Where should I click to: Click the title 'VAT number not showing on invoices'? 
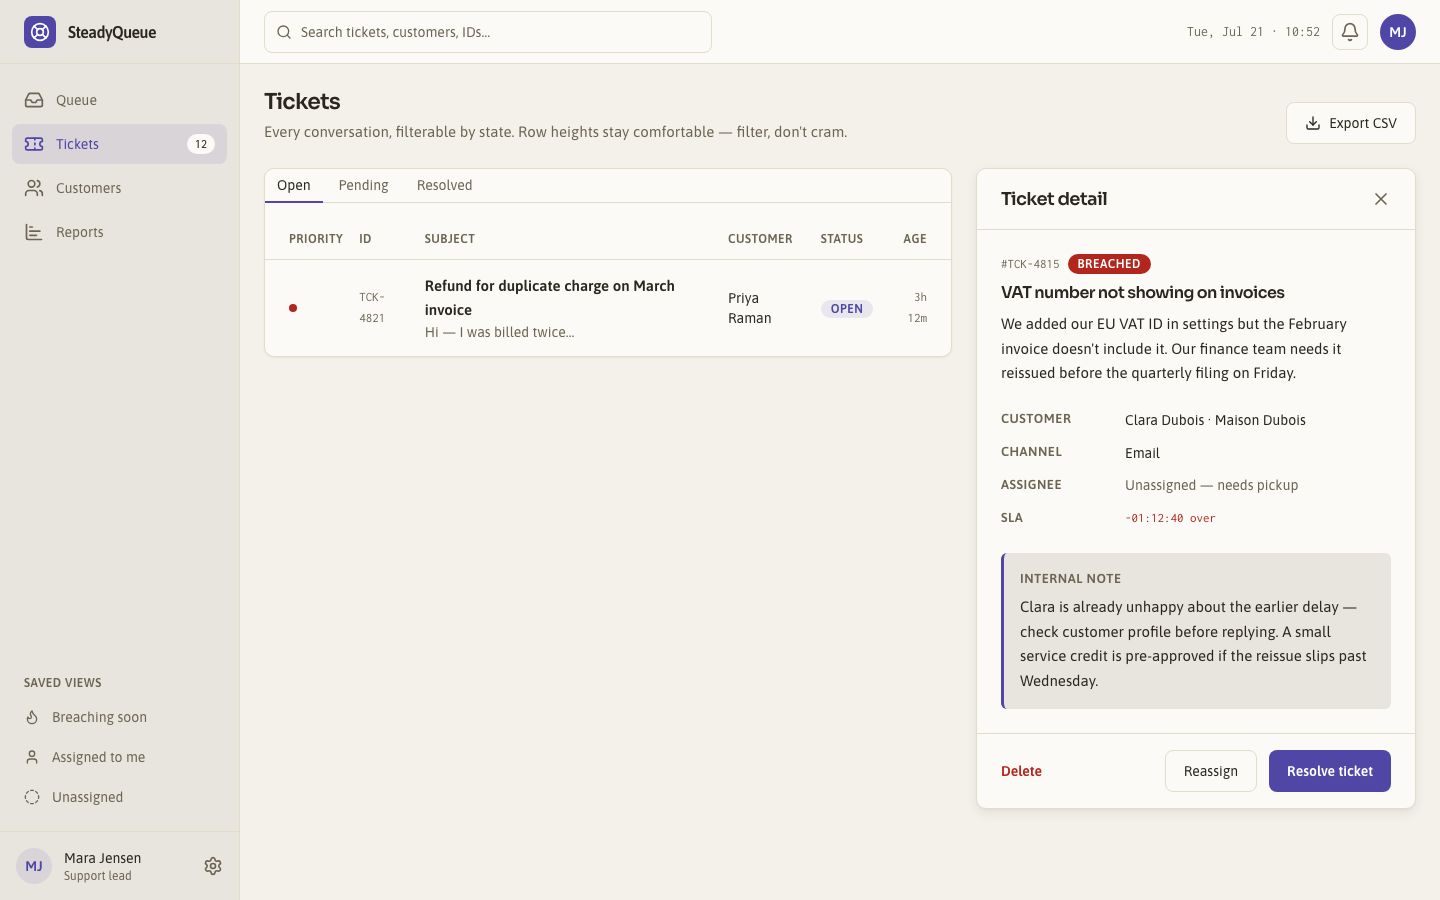tap(1143, 292)
